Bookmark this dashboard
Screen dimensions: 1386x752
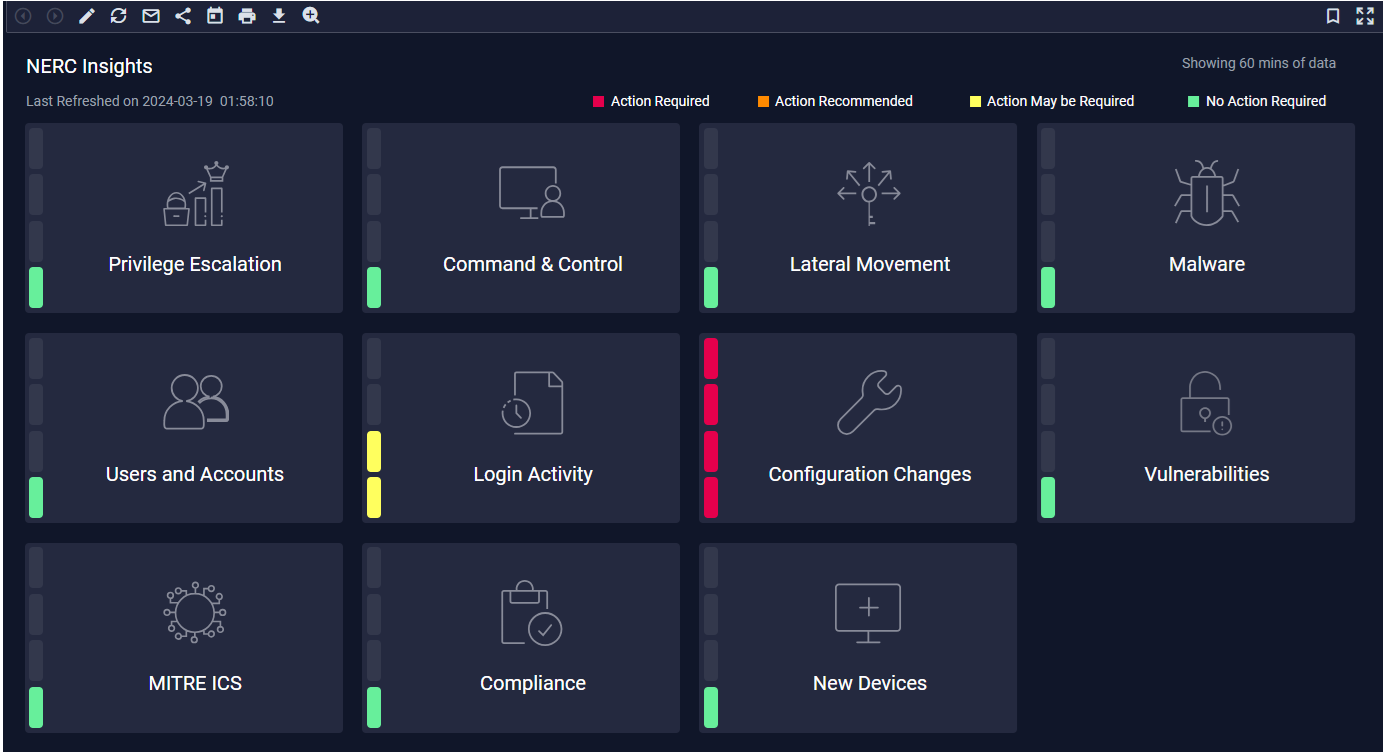[1335, 16]
